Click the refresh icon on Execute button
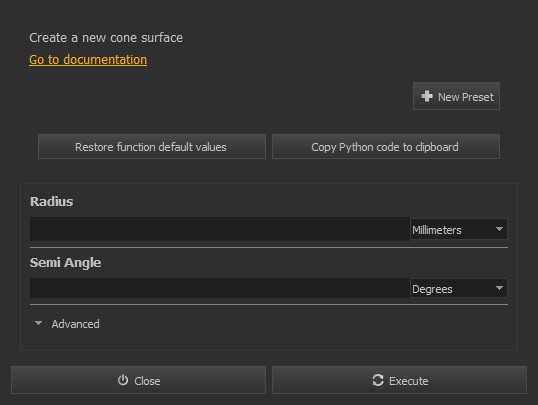 (x=378, y=380)
